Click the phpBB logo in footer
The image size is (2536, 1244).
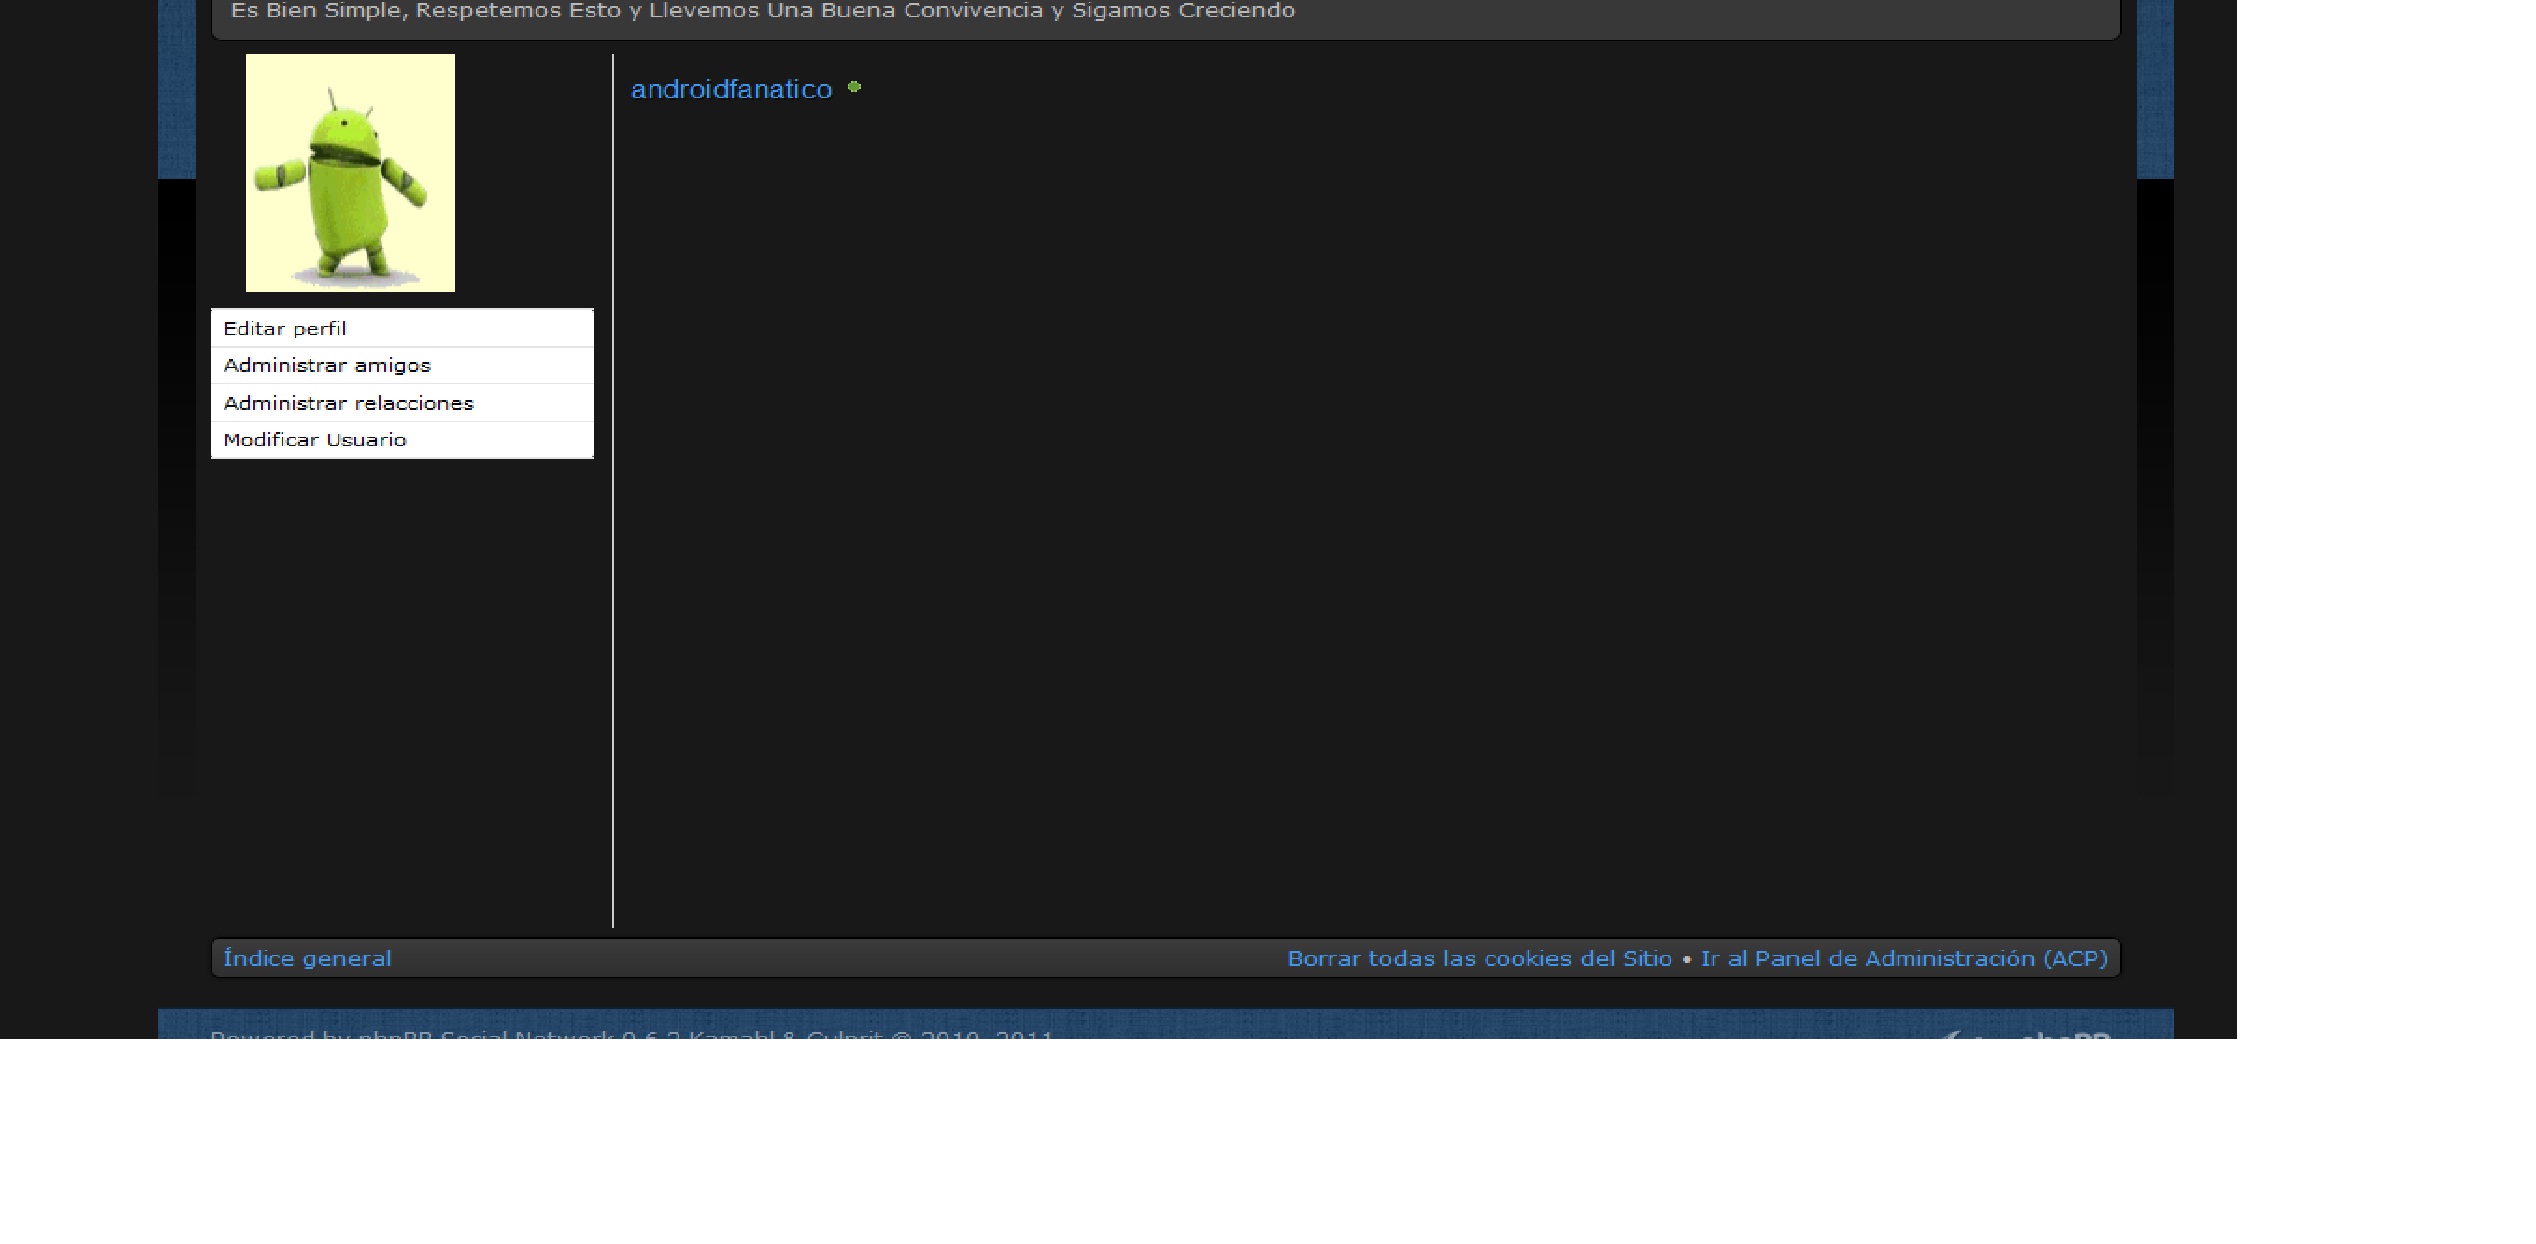click(2030, 1034)
